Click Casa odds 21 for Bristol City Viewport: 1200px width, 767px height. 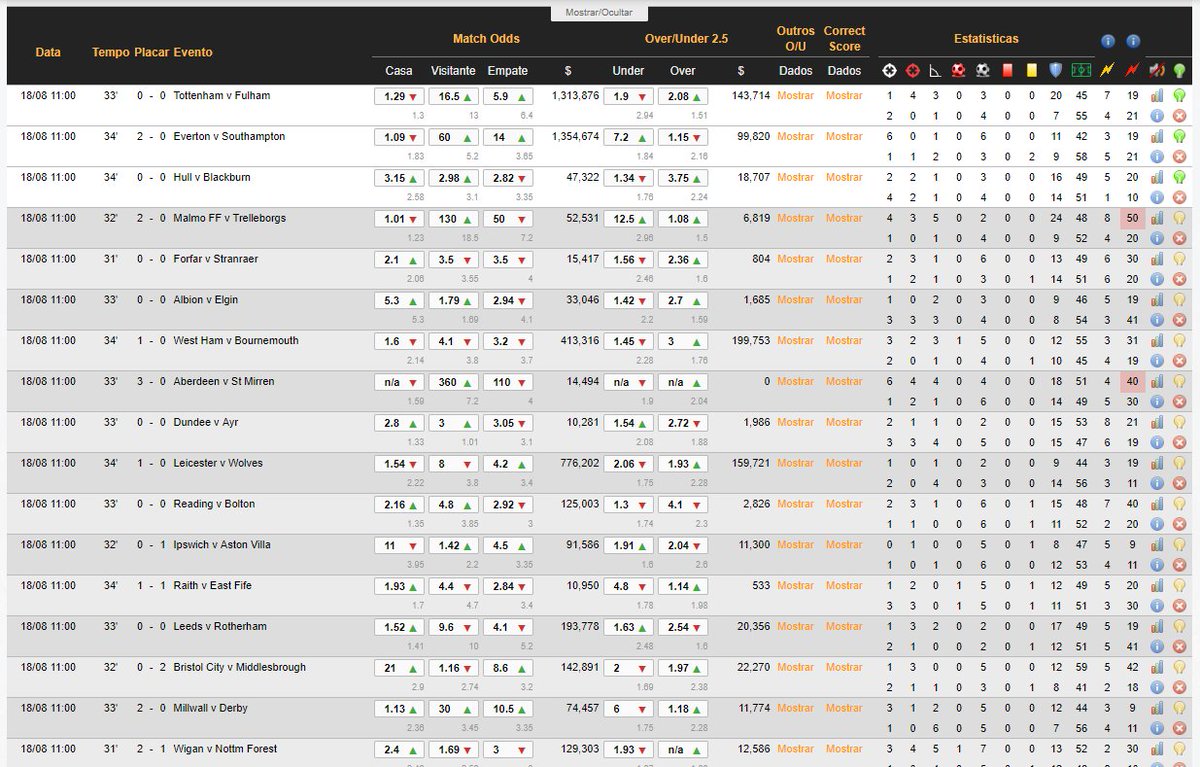click(399, 668)
